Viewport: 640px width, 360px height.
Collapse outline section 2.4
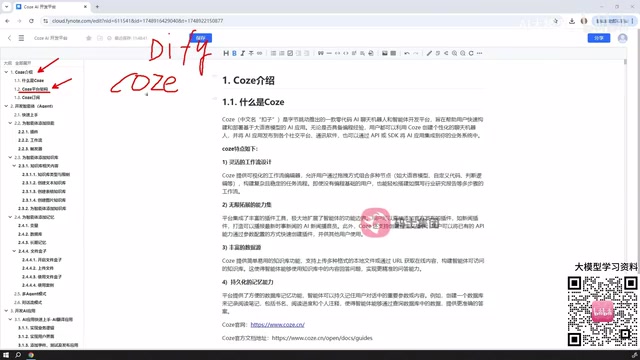tap(10, 217)
